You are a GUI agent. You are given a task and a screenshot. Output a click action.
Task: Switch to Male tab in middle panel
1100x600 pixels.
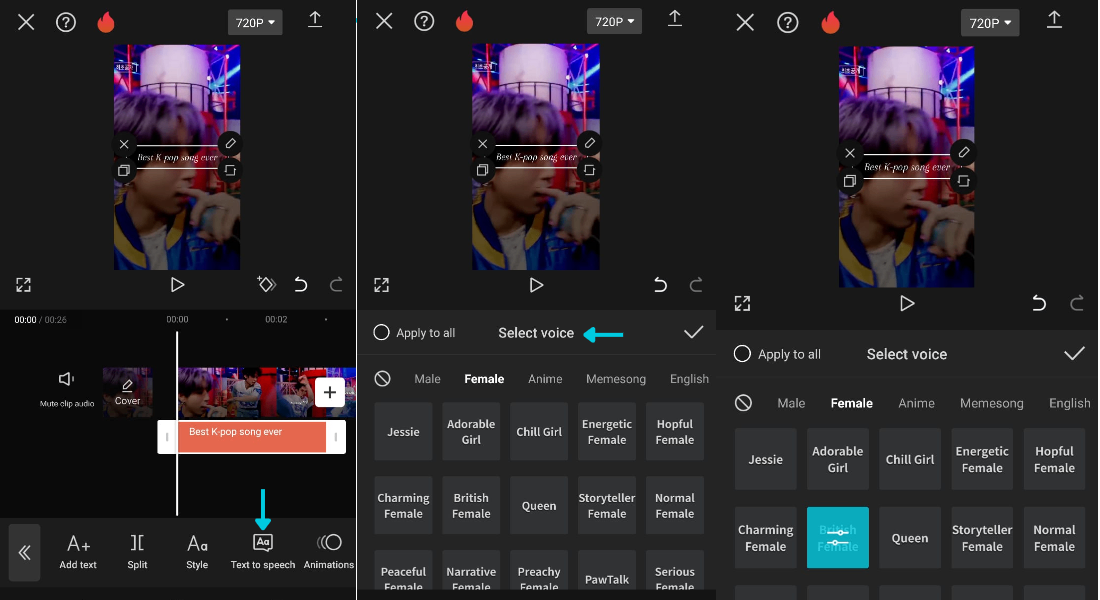(427, 379)
